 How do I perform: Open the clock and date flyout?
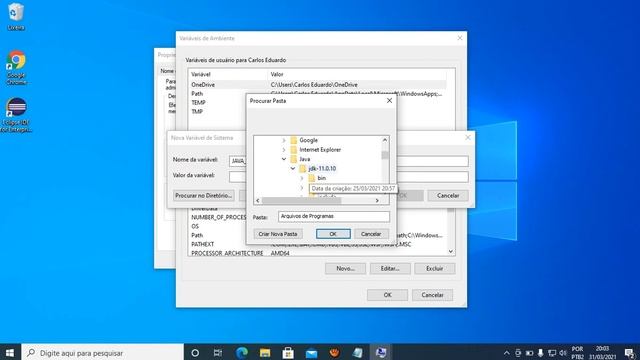[x=602, y=353]
